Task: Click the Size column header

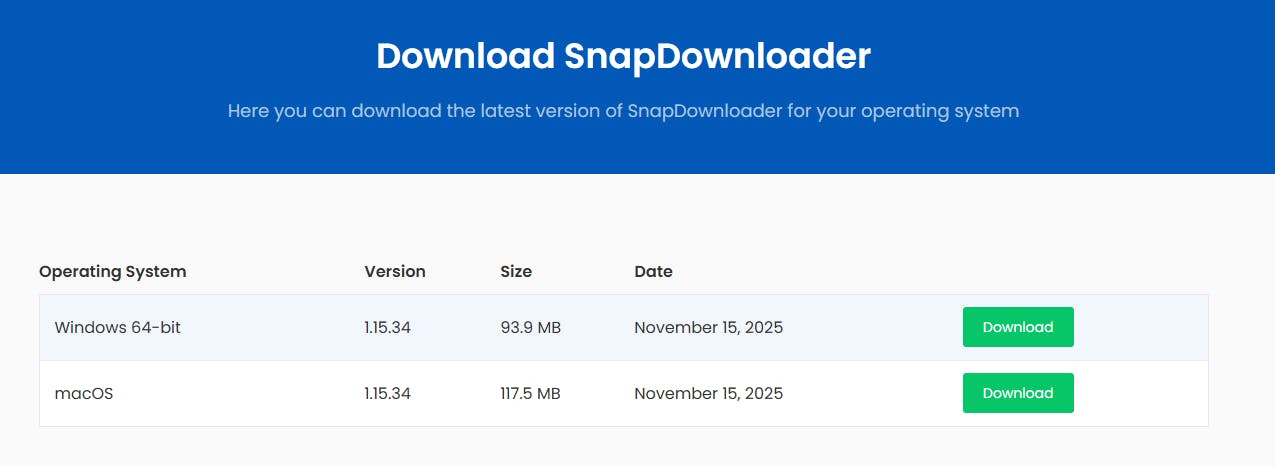Action: pos(516,271)
